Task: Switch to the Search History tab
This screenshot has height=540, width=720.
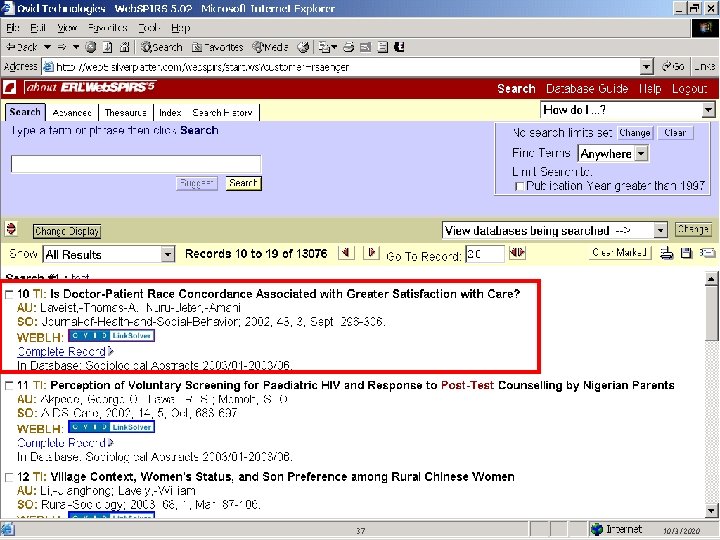Action: pyautogui.click(x=223, y=112)
